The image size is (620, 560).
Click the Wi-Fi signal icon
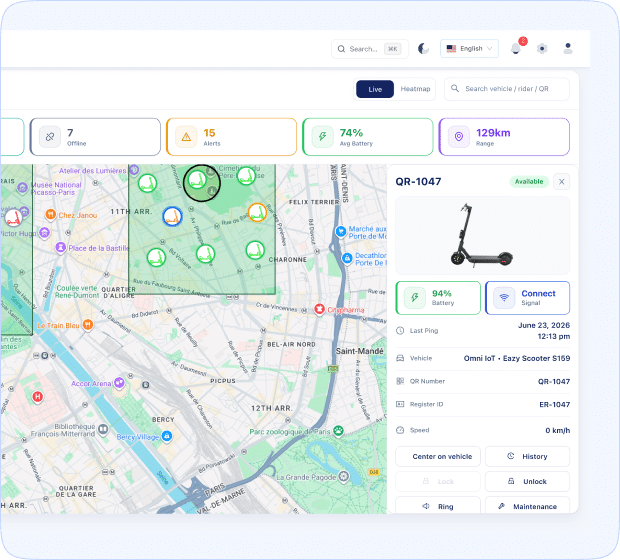coord(504,297)
